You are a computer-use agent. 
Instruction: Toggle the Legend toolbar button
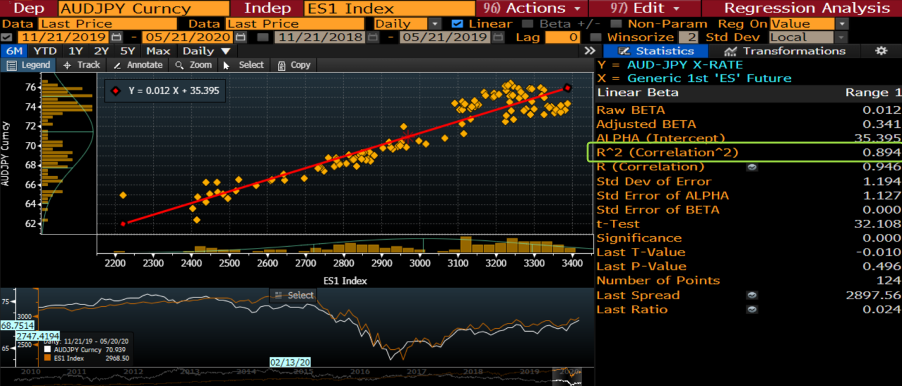[29, 65]
